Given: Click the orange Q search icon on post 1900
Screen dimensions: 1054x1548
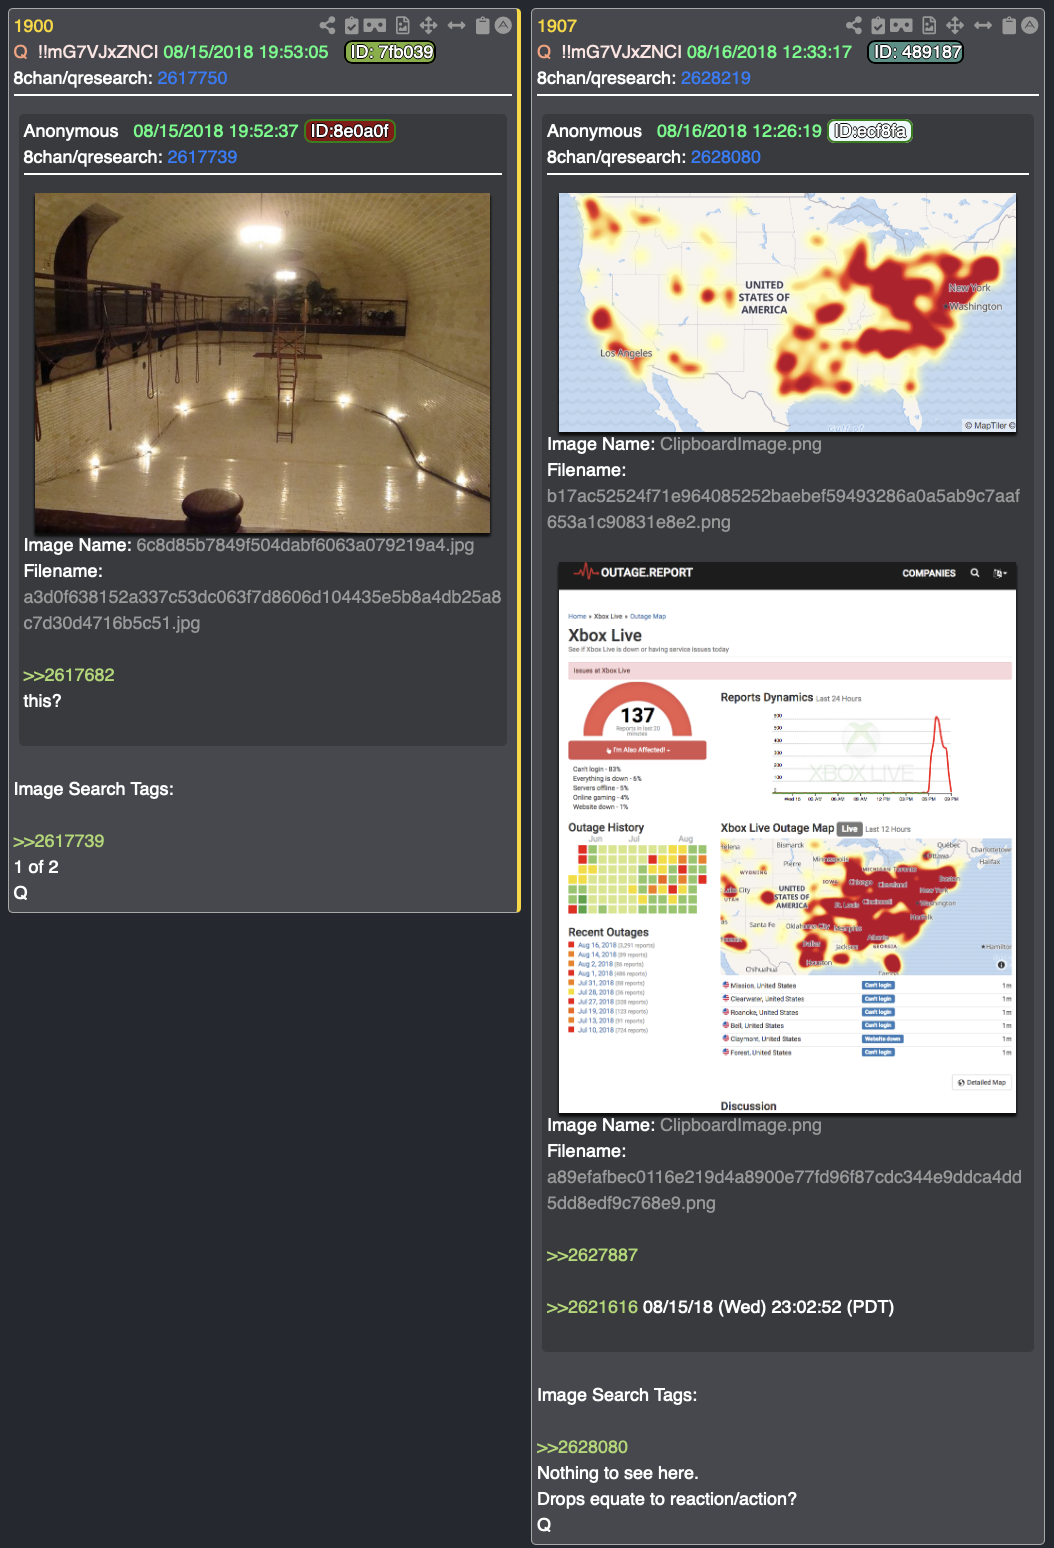Looking at the screenshot, I should coord(21,52).
